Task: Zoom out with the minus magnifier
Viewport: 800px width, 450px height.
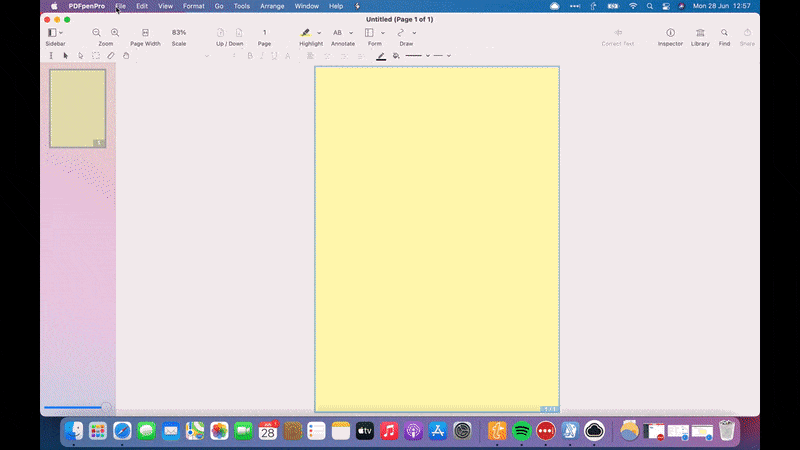Action: coord(96,33)
